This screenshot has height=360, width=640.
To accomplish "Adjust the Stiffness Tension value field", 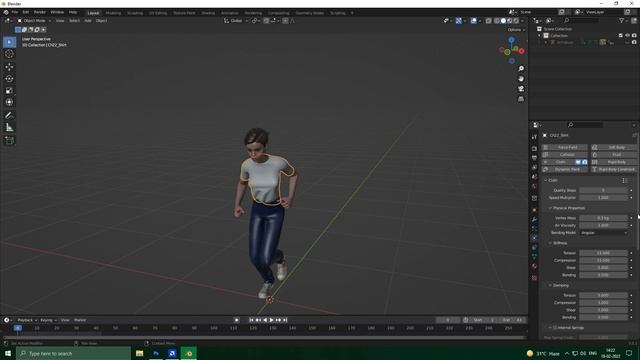I will pyautogui.click(x=603, y=253).
